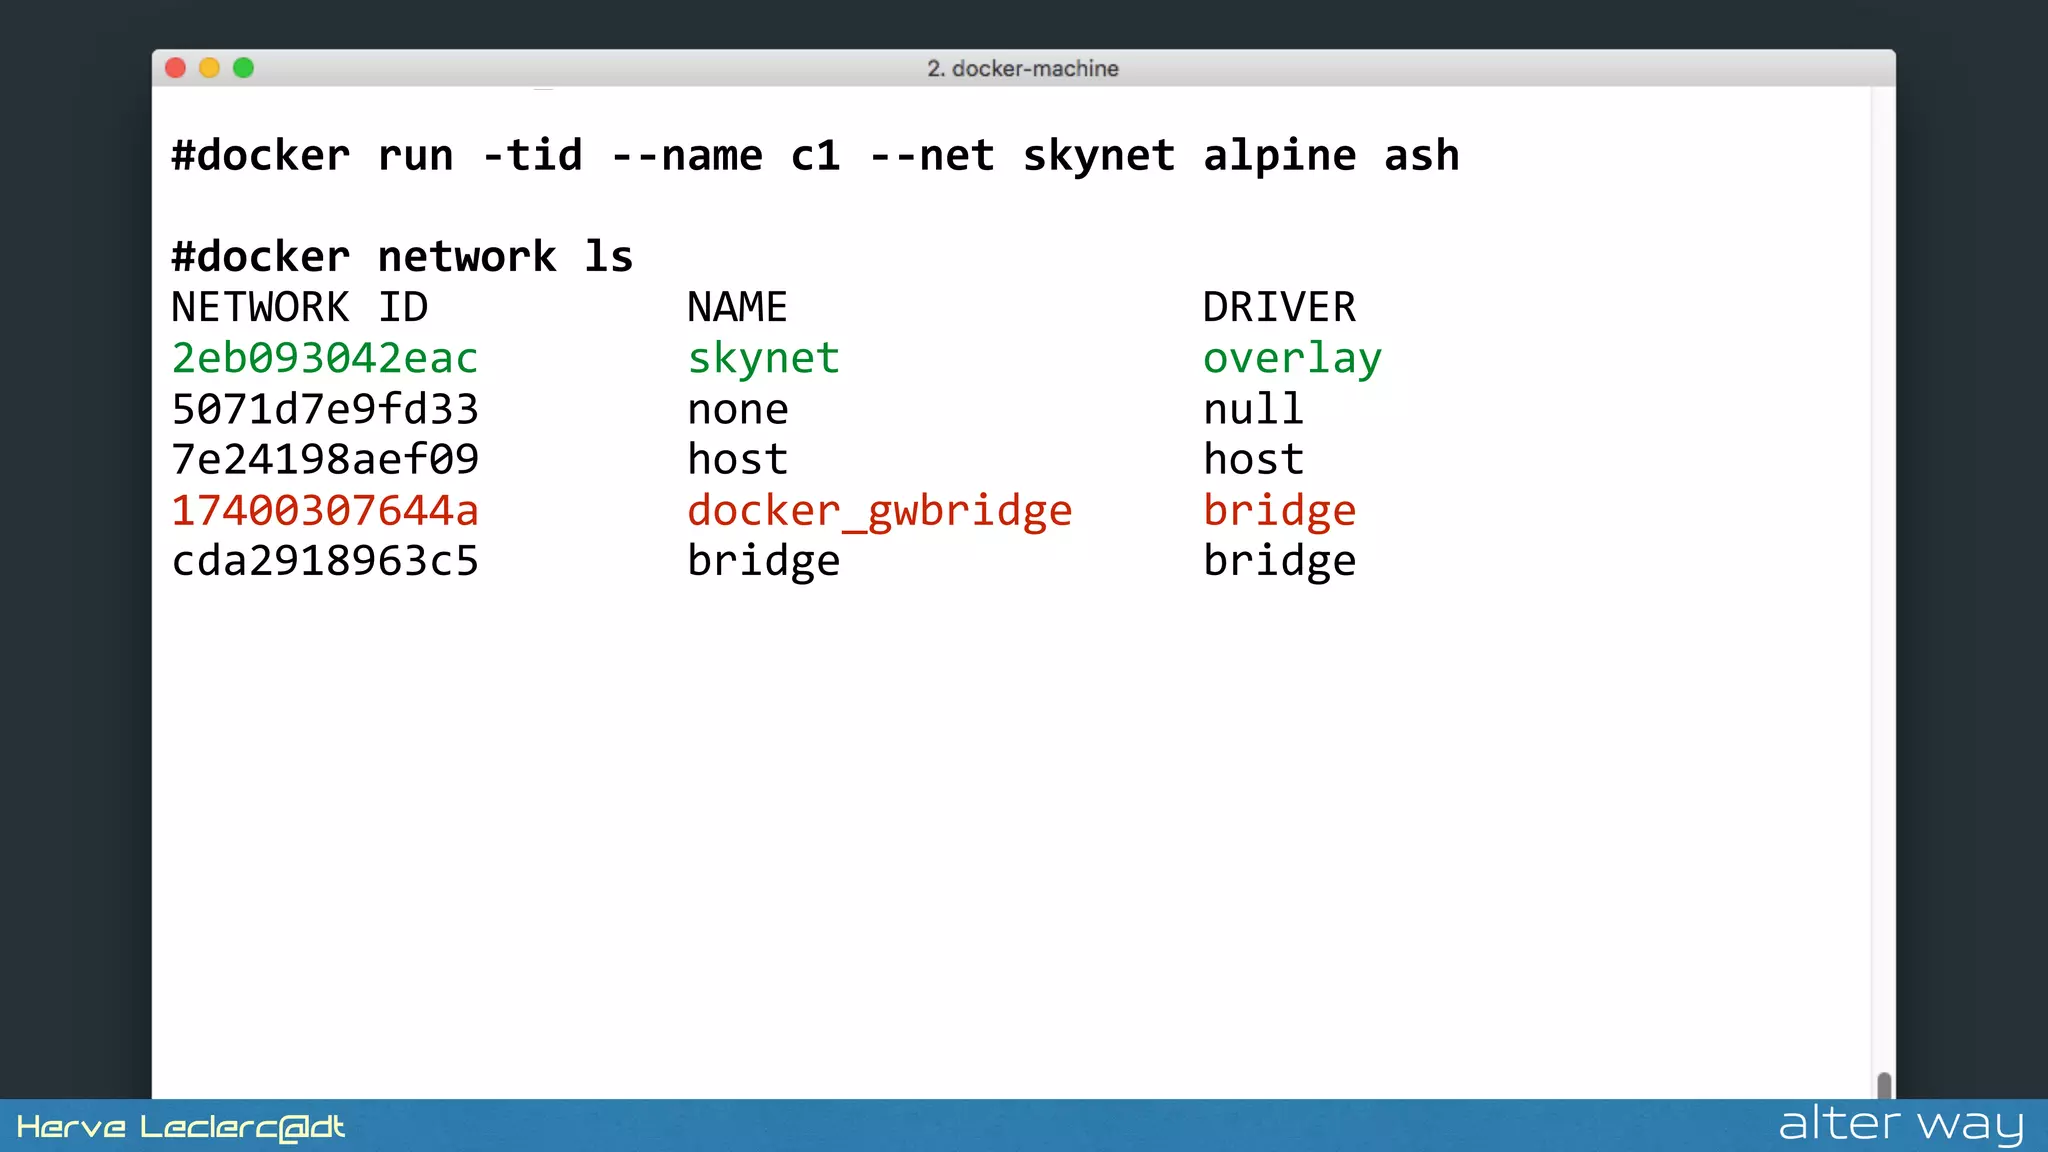The width and height of the screenshot is (2048, 1152).
Task: Click the 'alter way' logo
Action: coord(1901,1125)
